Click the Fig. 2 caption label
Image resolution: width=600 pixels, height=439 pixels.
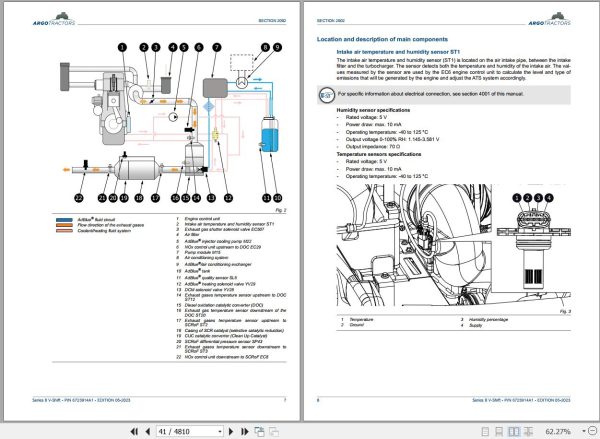281,210
